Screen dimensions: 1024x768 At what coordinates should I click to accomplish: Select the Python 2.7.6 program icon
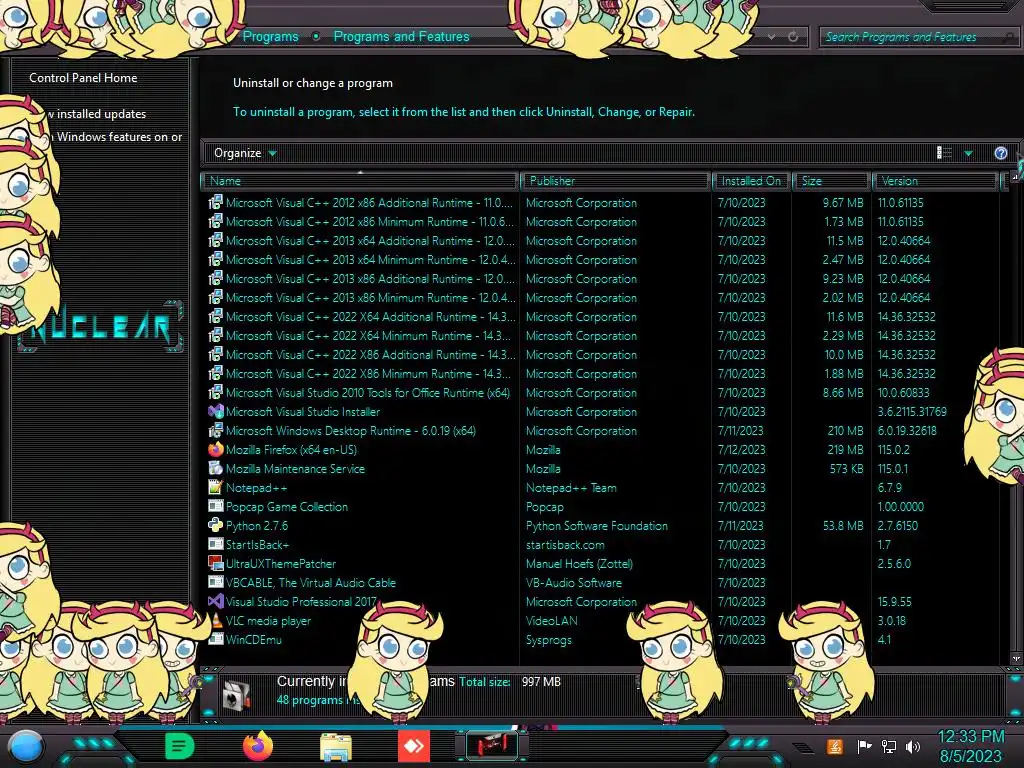coord(216,525)
